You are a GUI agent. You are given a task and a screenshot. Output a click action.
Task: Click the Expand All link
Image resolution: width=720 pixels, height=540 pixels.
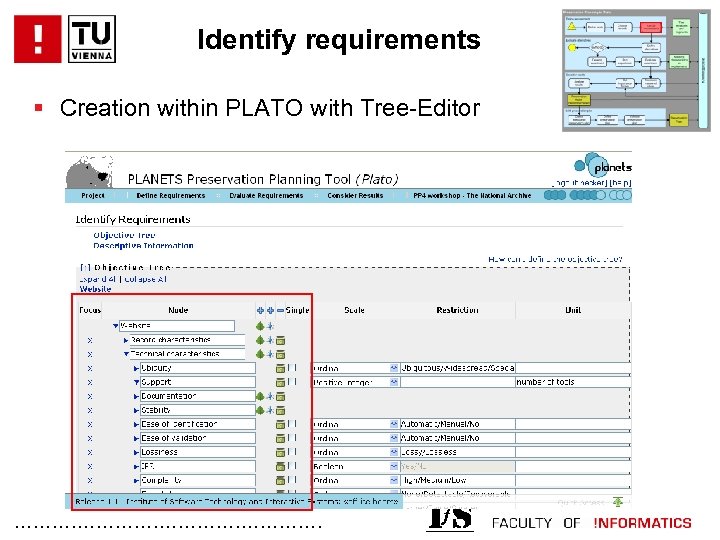click(97, 279)
